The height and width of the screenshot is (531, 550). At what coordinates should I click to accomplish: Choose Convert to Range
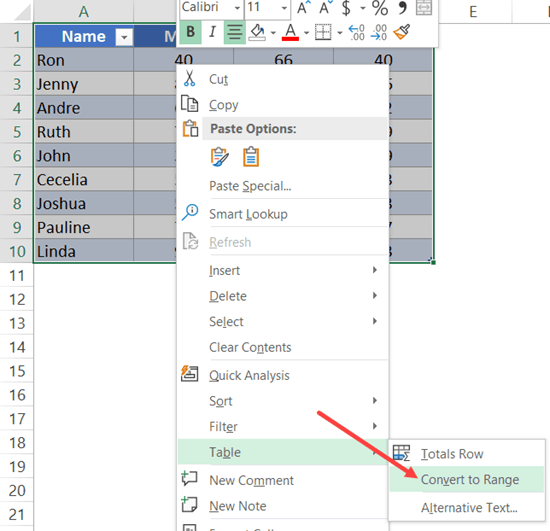467,479
